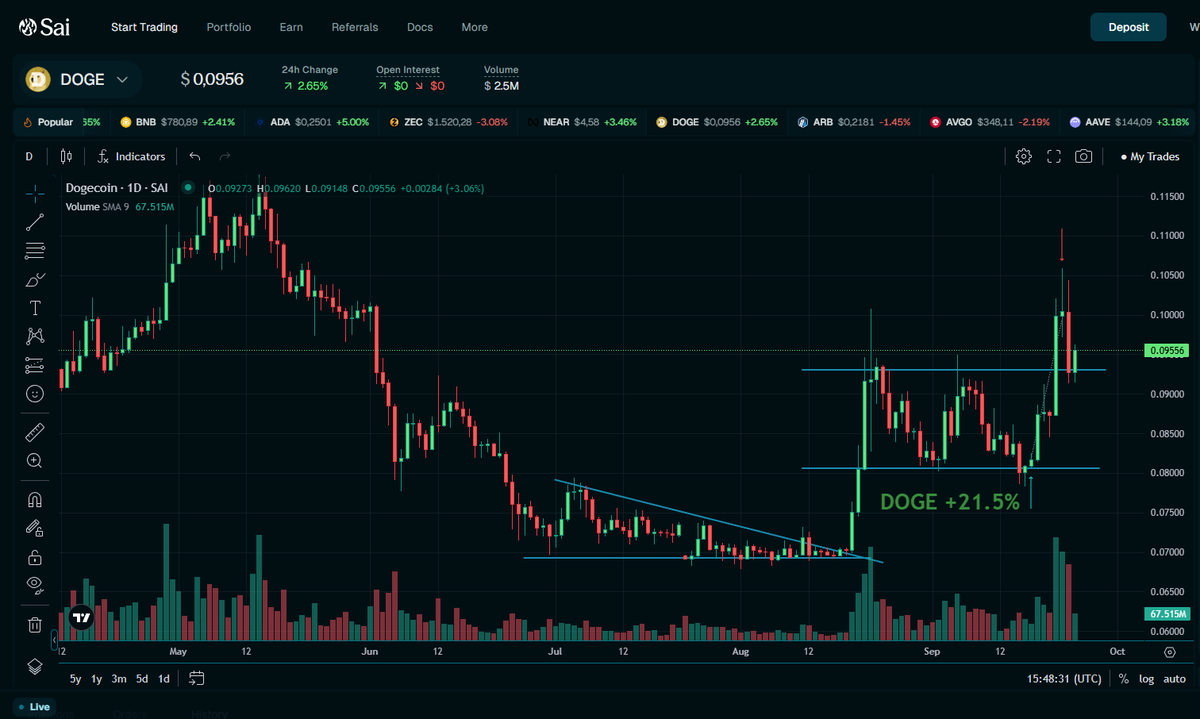Screen dimensions: 1200x719
Task: Set chart range to 1y
Action: 97,679
